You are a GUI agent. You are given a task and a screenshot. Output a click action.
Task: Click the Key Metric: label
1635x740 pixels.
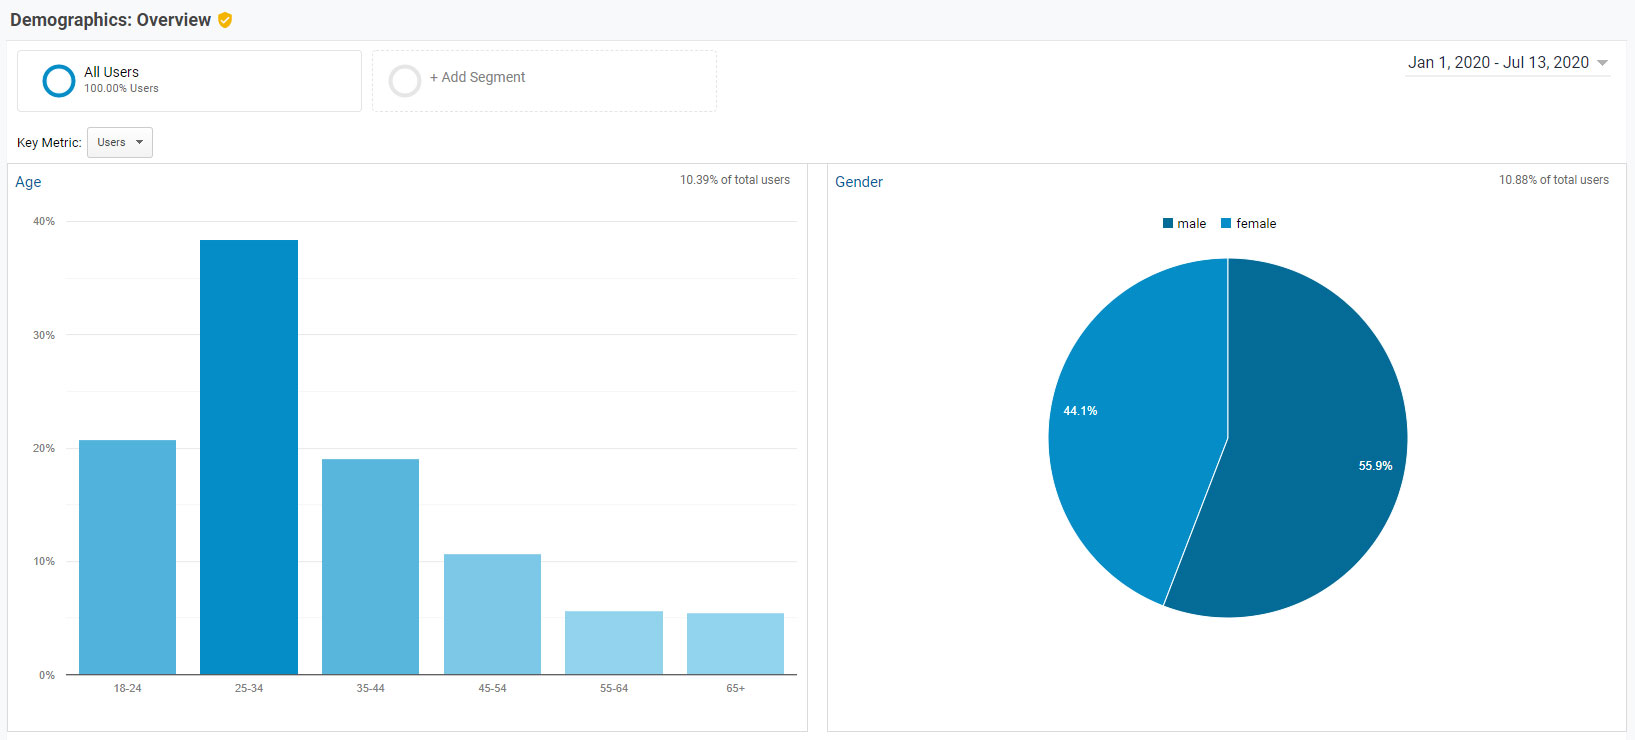click(x=49, y=143)
